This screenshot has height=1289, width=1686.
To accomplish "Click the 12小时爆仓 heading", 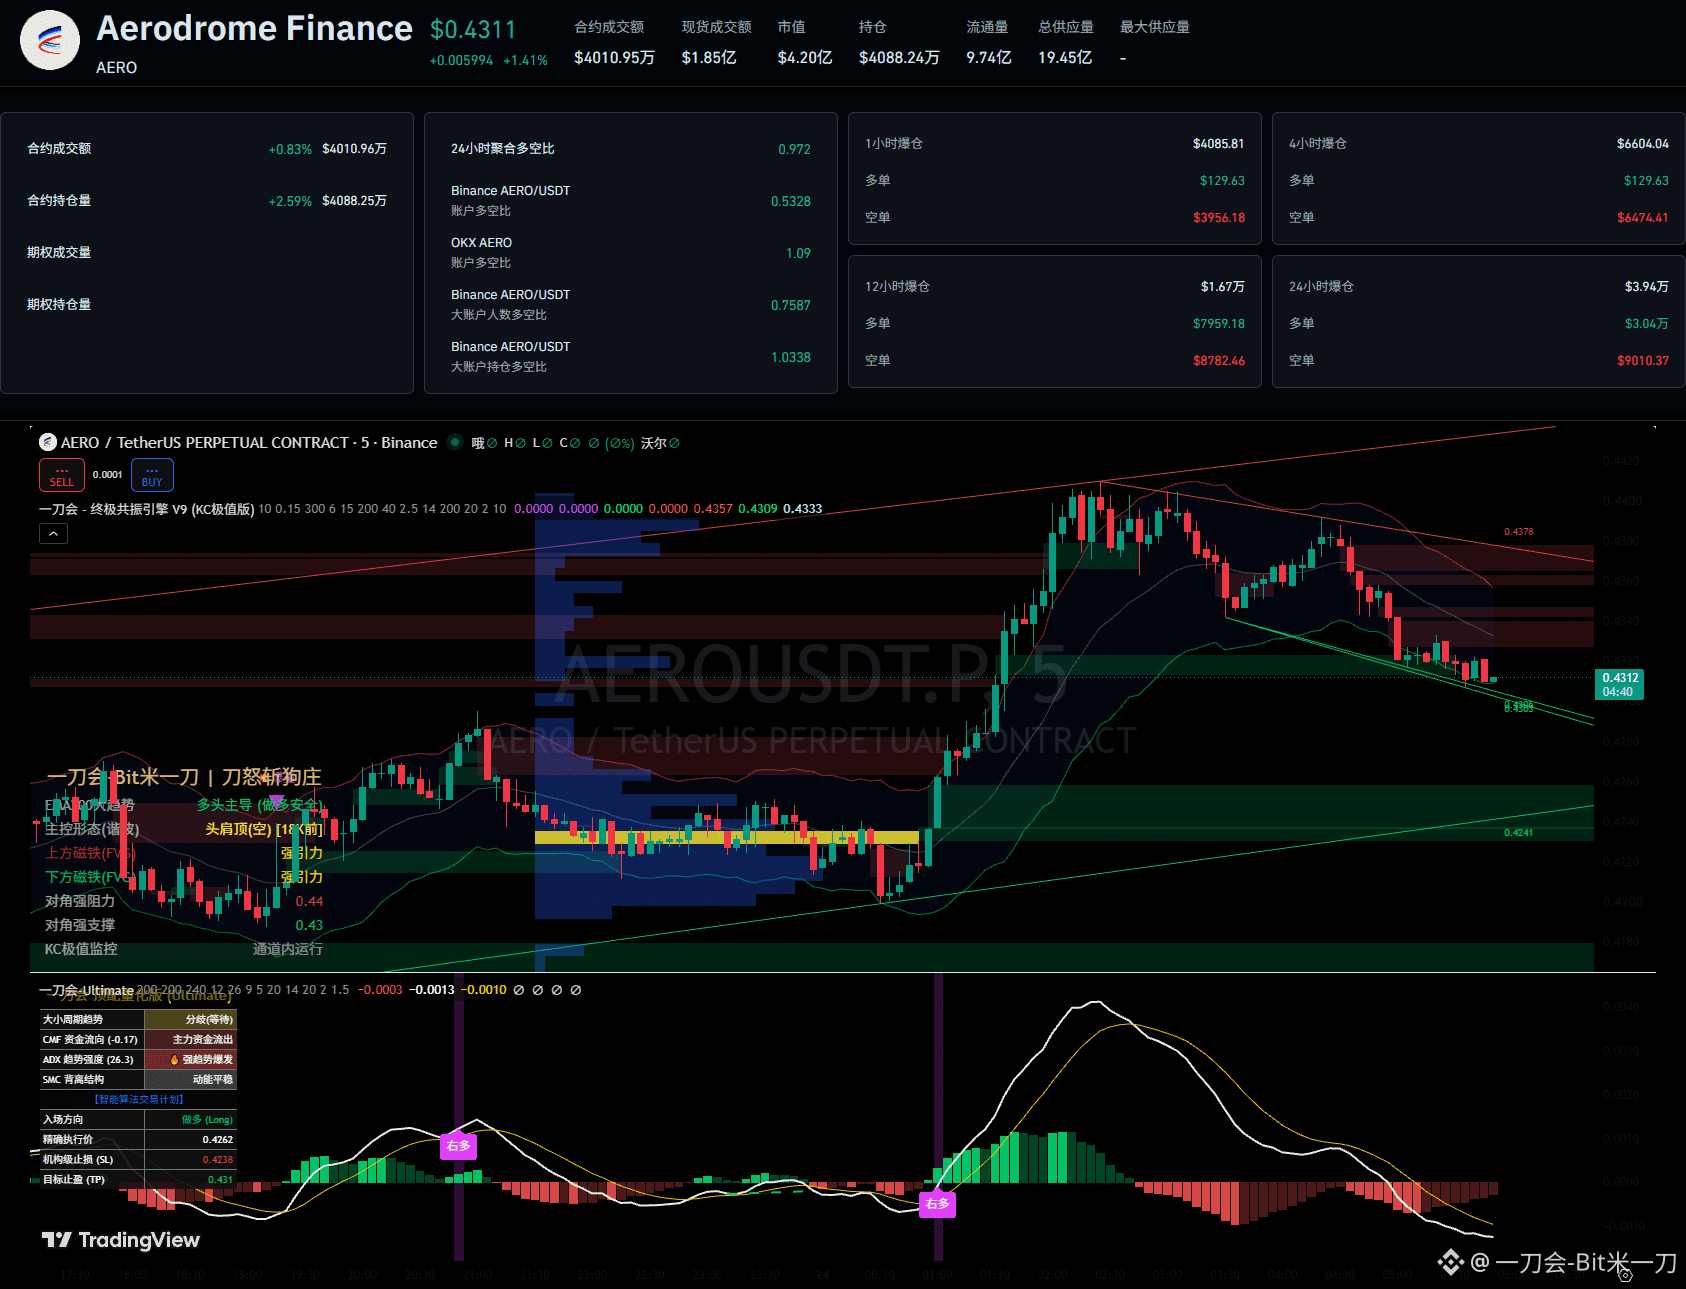I will (x=897, y=287).
